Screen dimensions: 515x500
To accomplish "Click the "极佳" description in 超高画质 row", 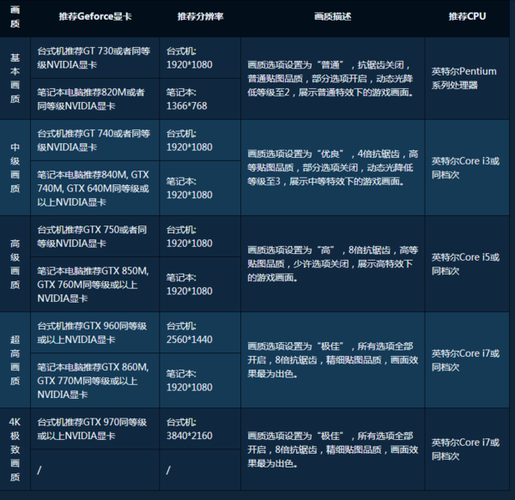I will pos(333,360).
